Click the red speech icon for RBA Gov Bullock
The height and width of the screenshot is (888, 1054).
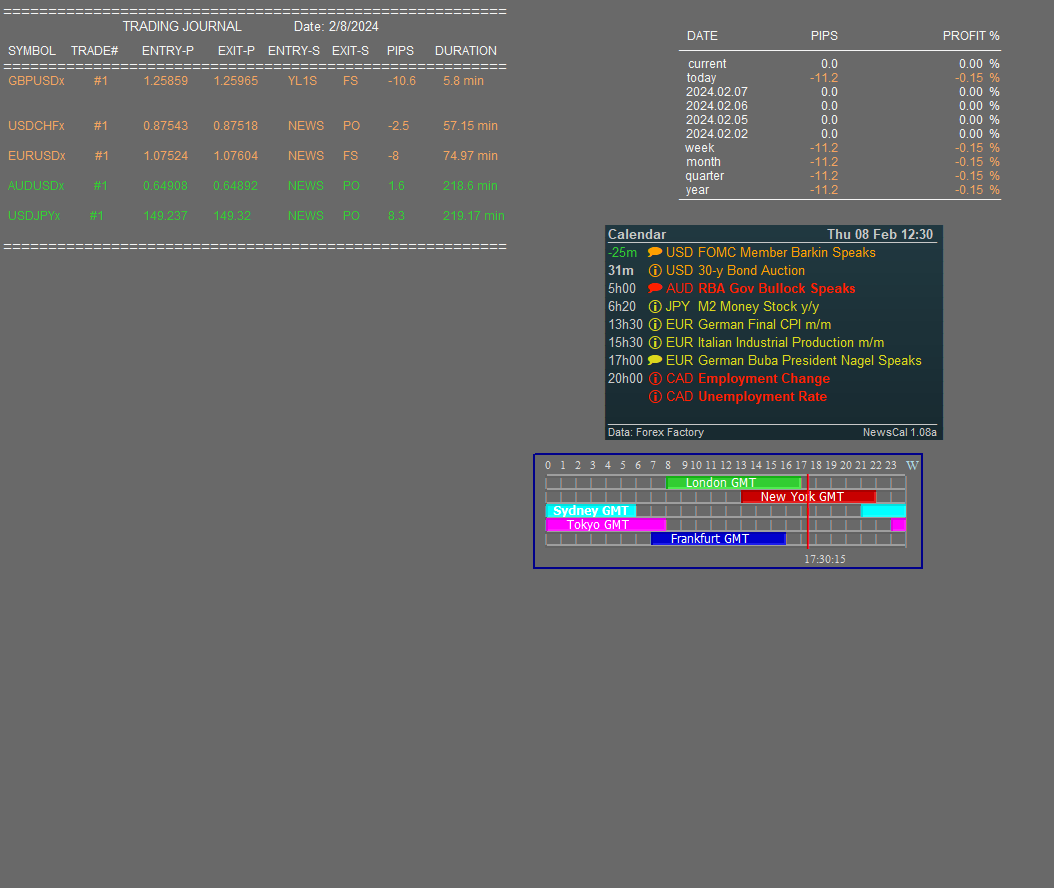[x=655, y=288]
